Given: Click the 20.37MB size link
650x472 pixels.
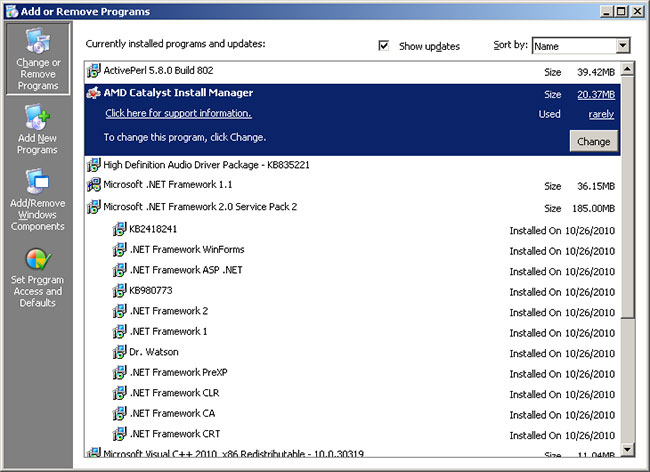Looking at the screenshot, I should coord(596,95).
